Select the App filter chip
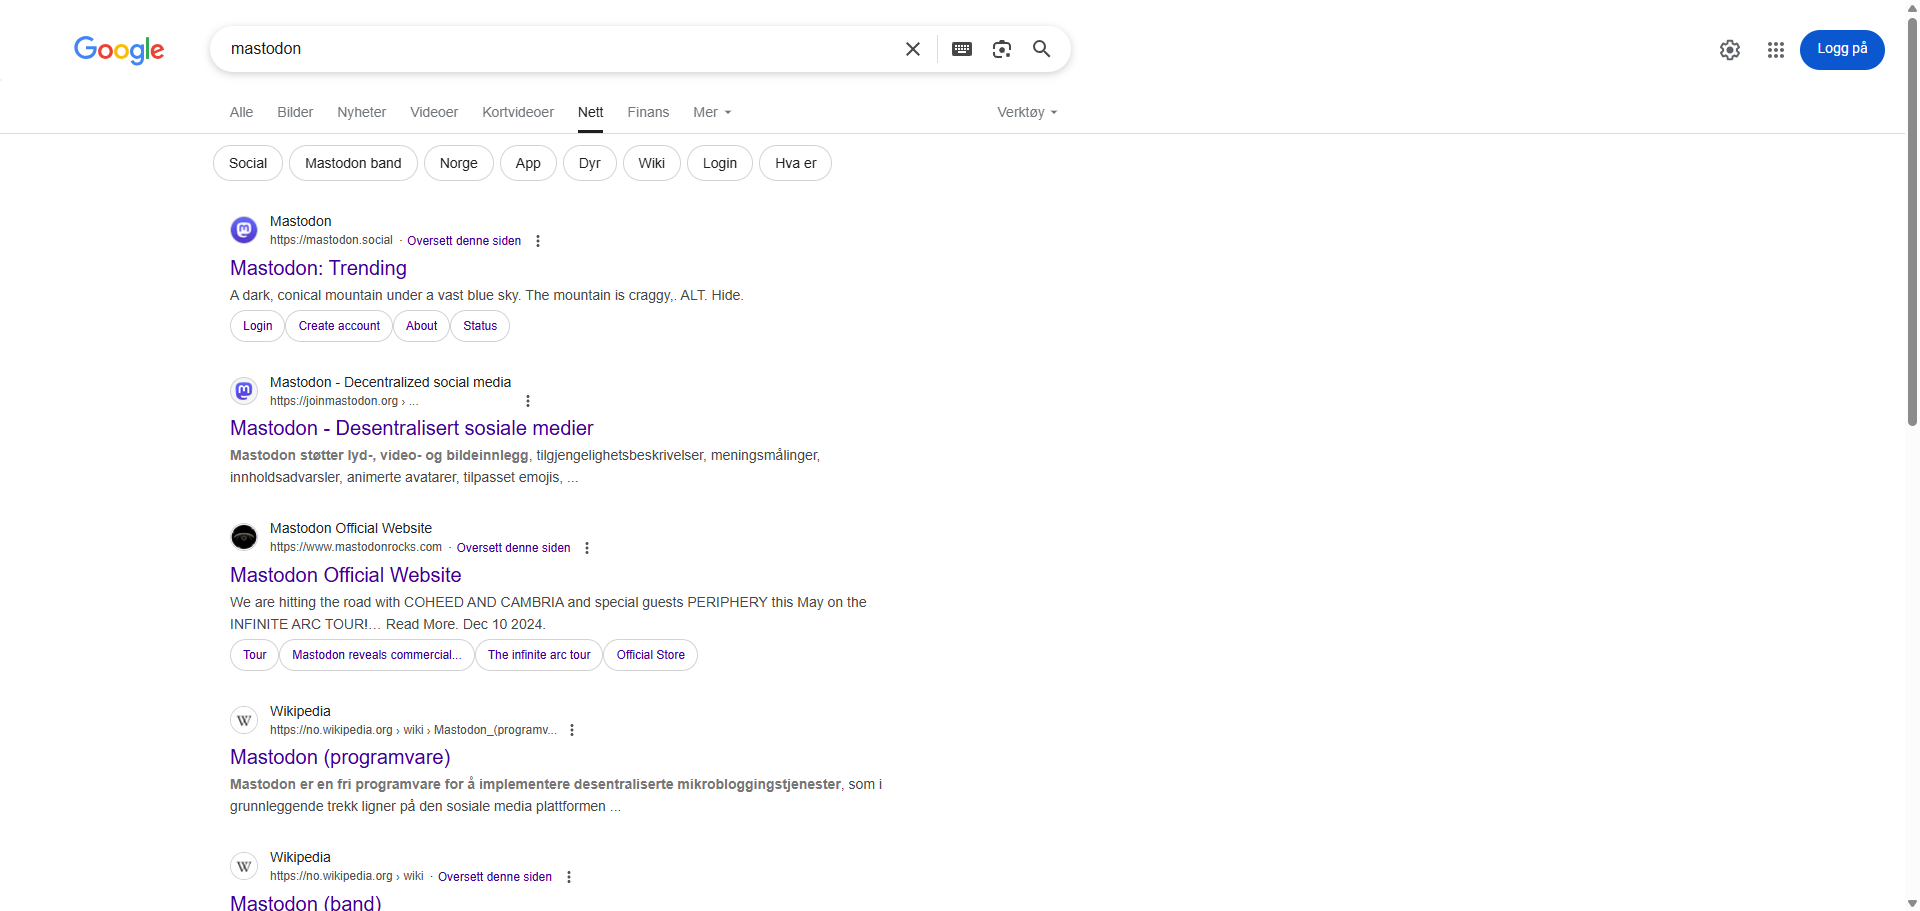Viewport: 1920px width, 911px height. pos(528,163)
